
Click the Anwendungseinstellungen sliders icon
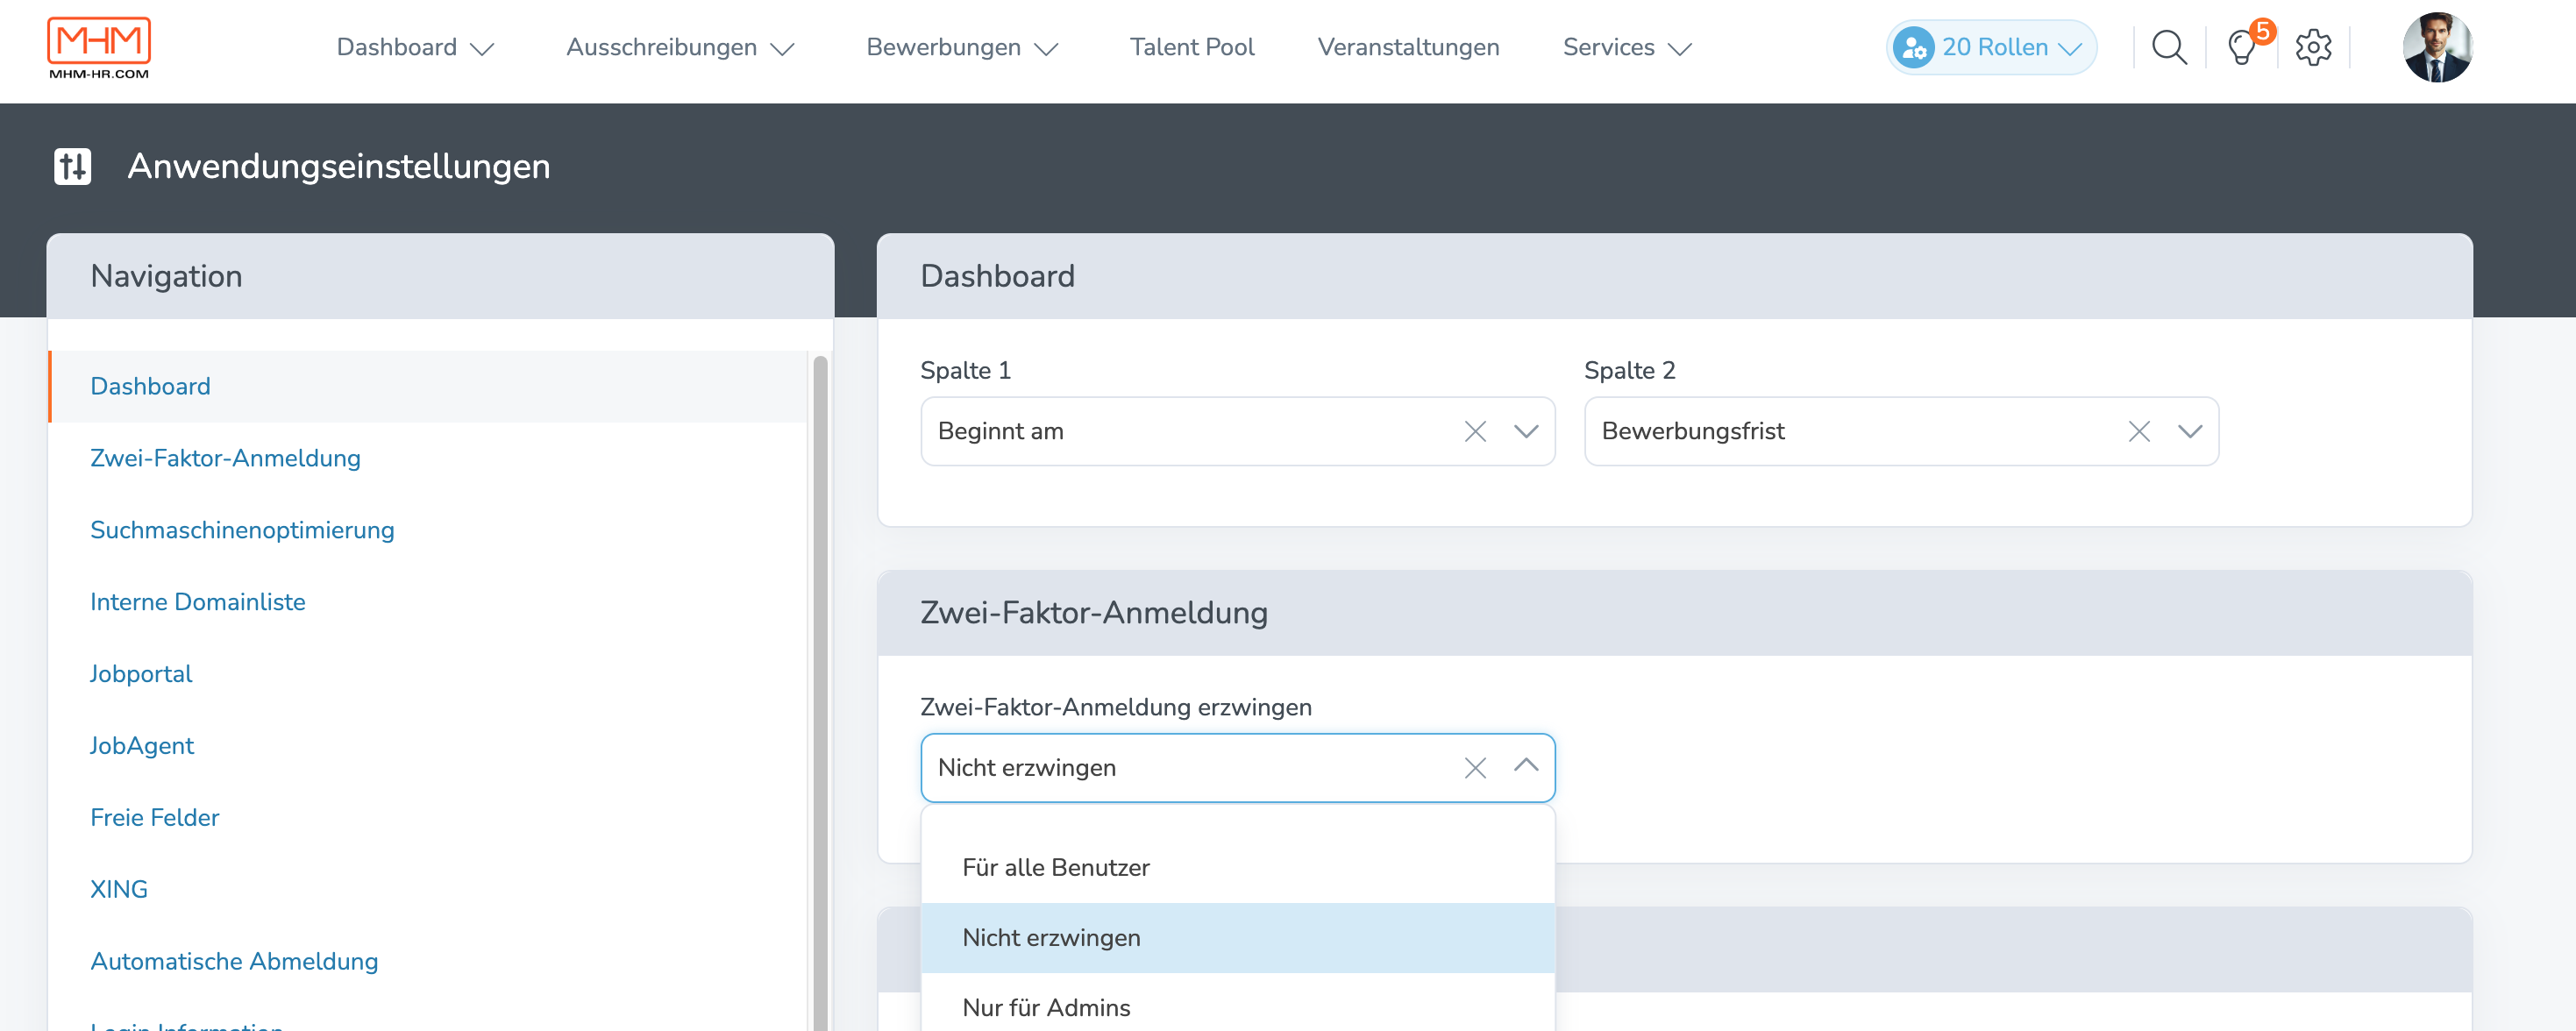click(72, 166)
